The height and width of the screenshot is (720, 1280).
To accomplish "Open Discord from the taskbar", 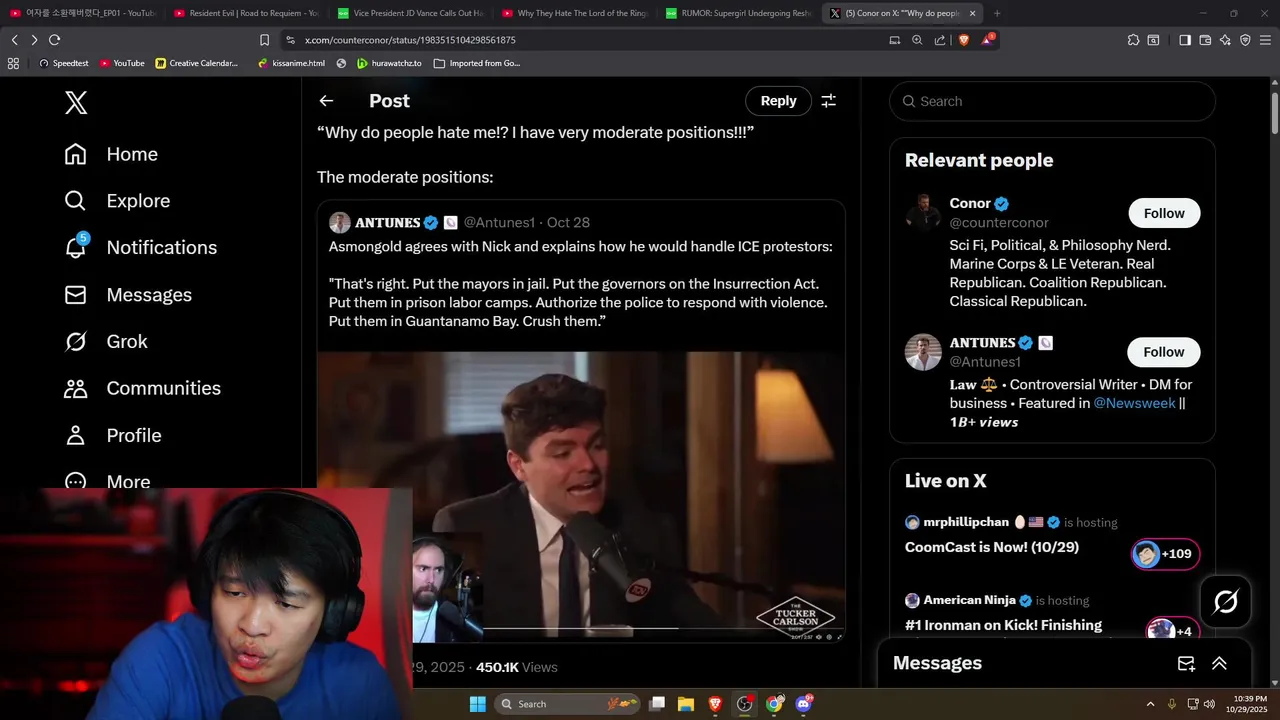I will pos(803,704).
